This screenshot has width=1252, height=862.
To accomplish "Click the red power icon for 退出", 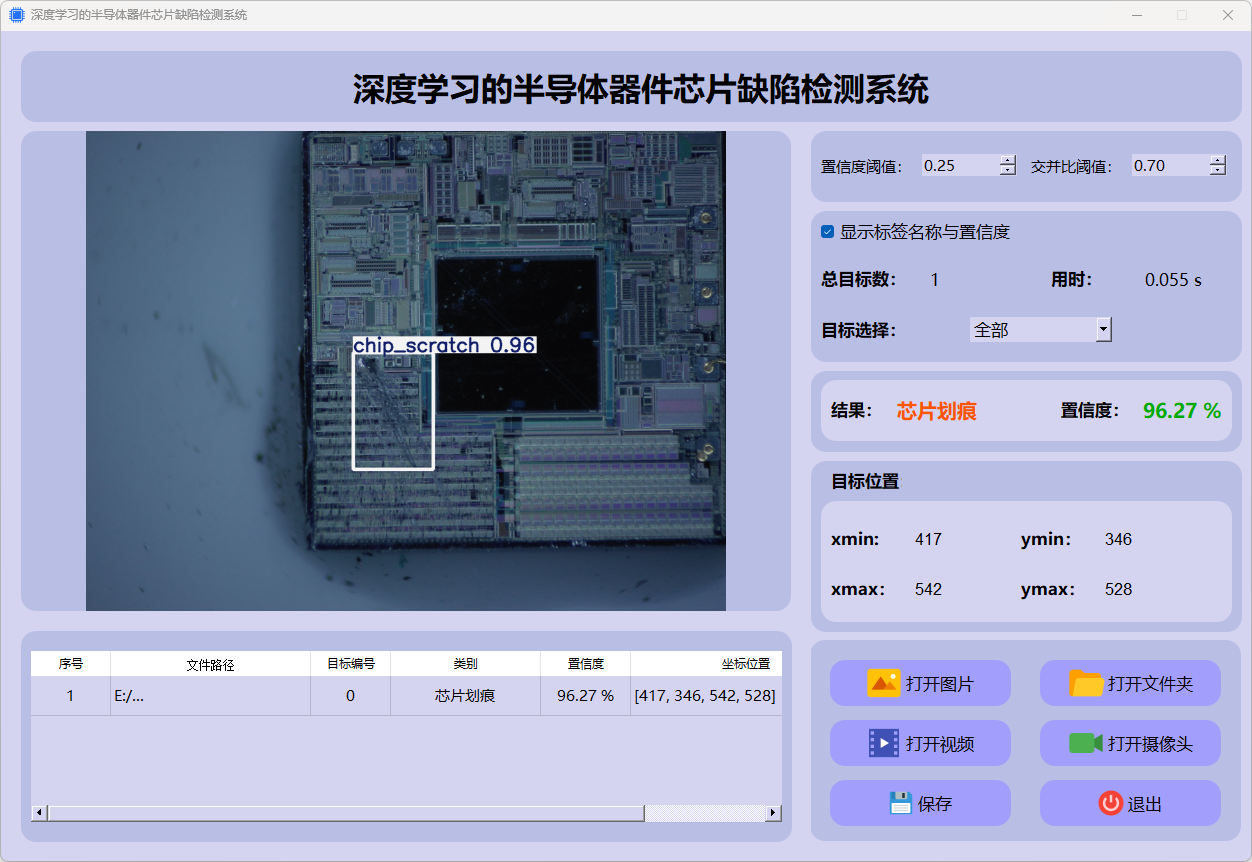I will (1110, 803).
